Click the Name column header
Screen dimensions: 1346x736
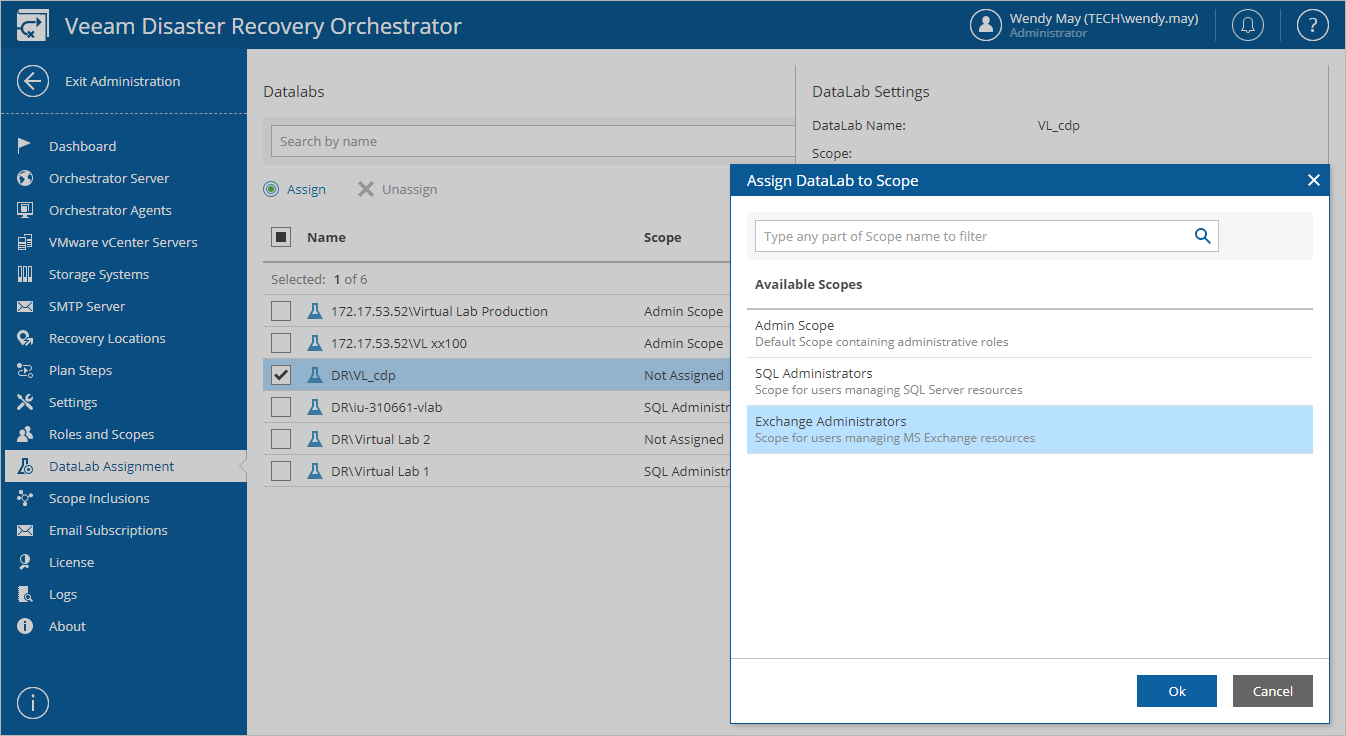click(x=326, y=237)
